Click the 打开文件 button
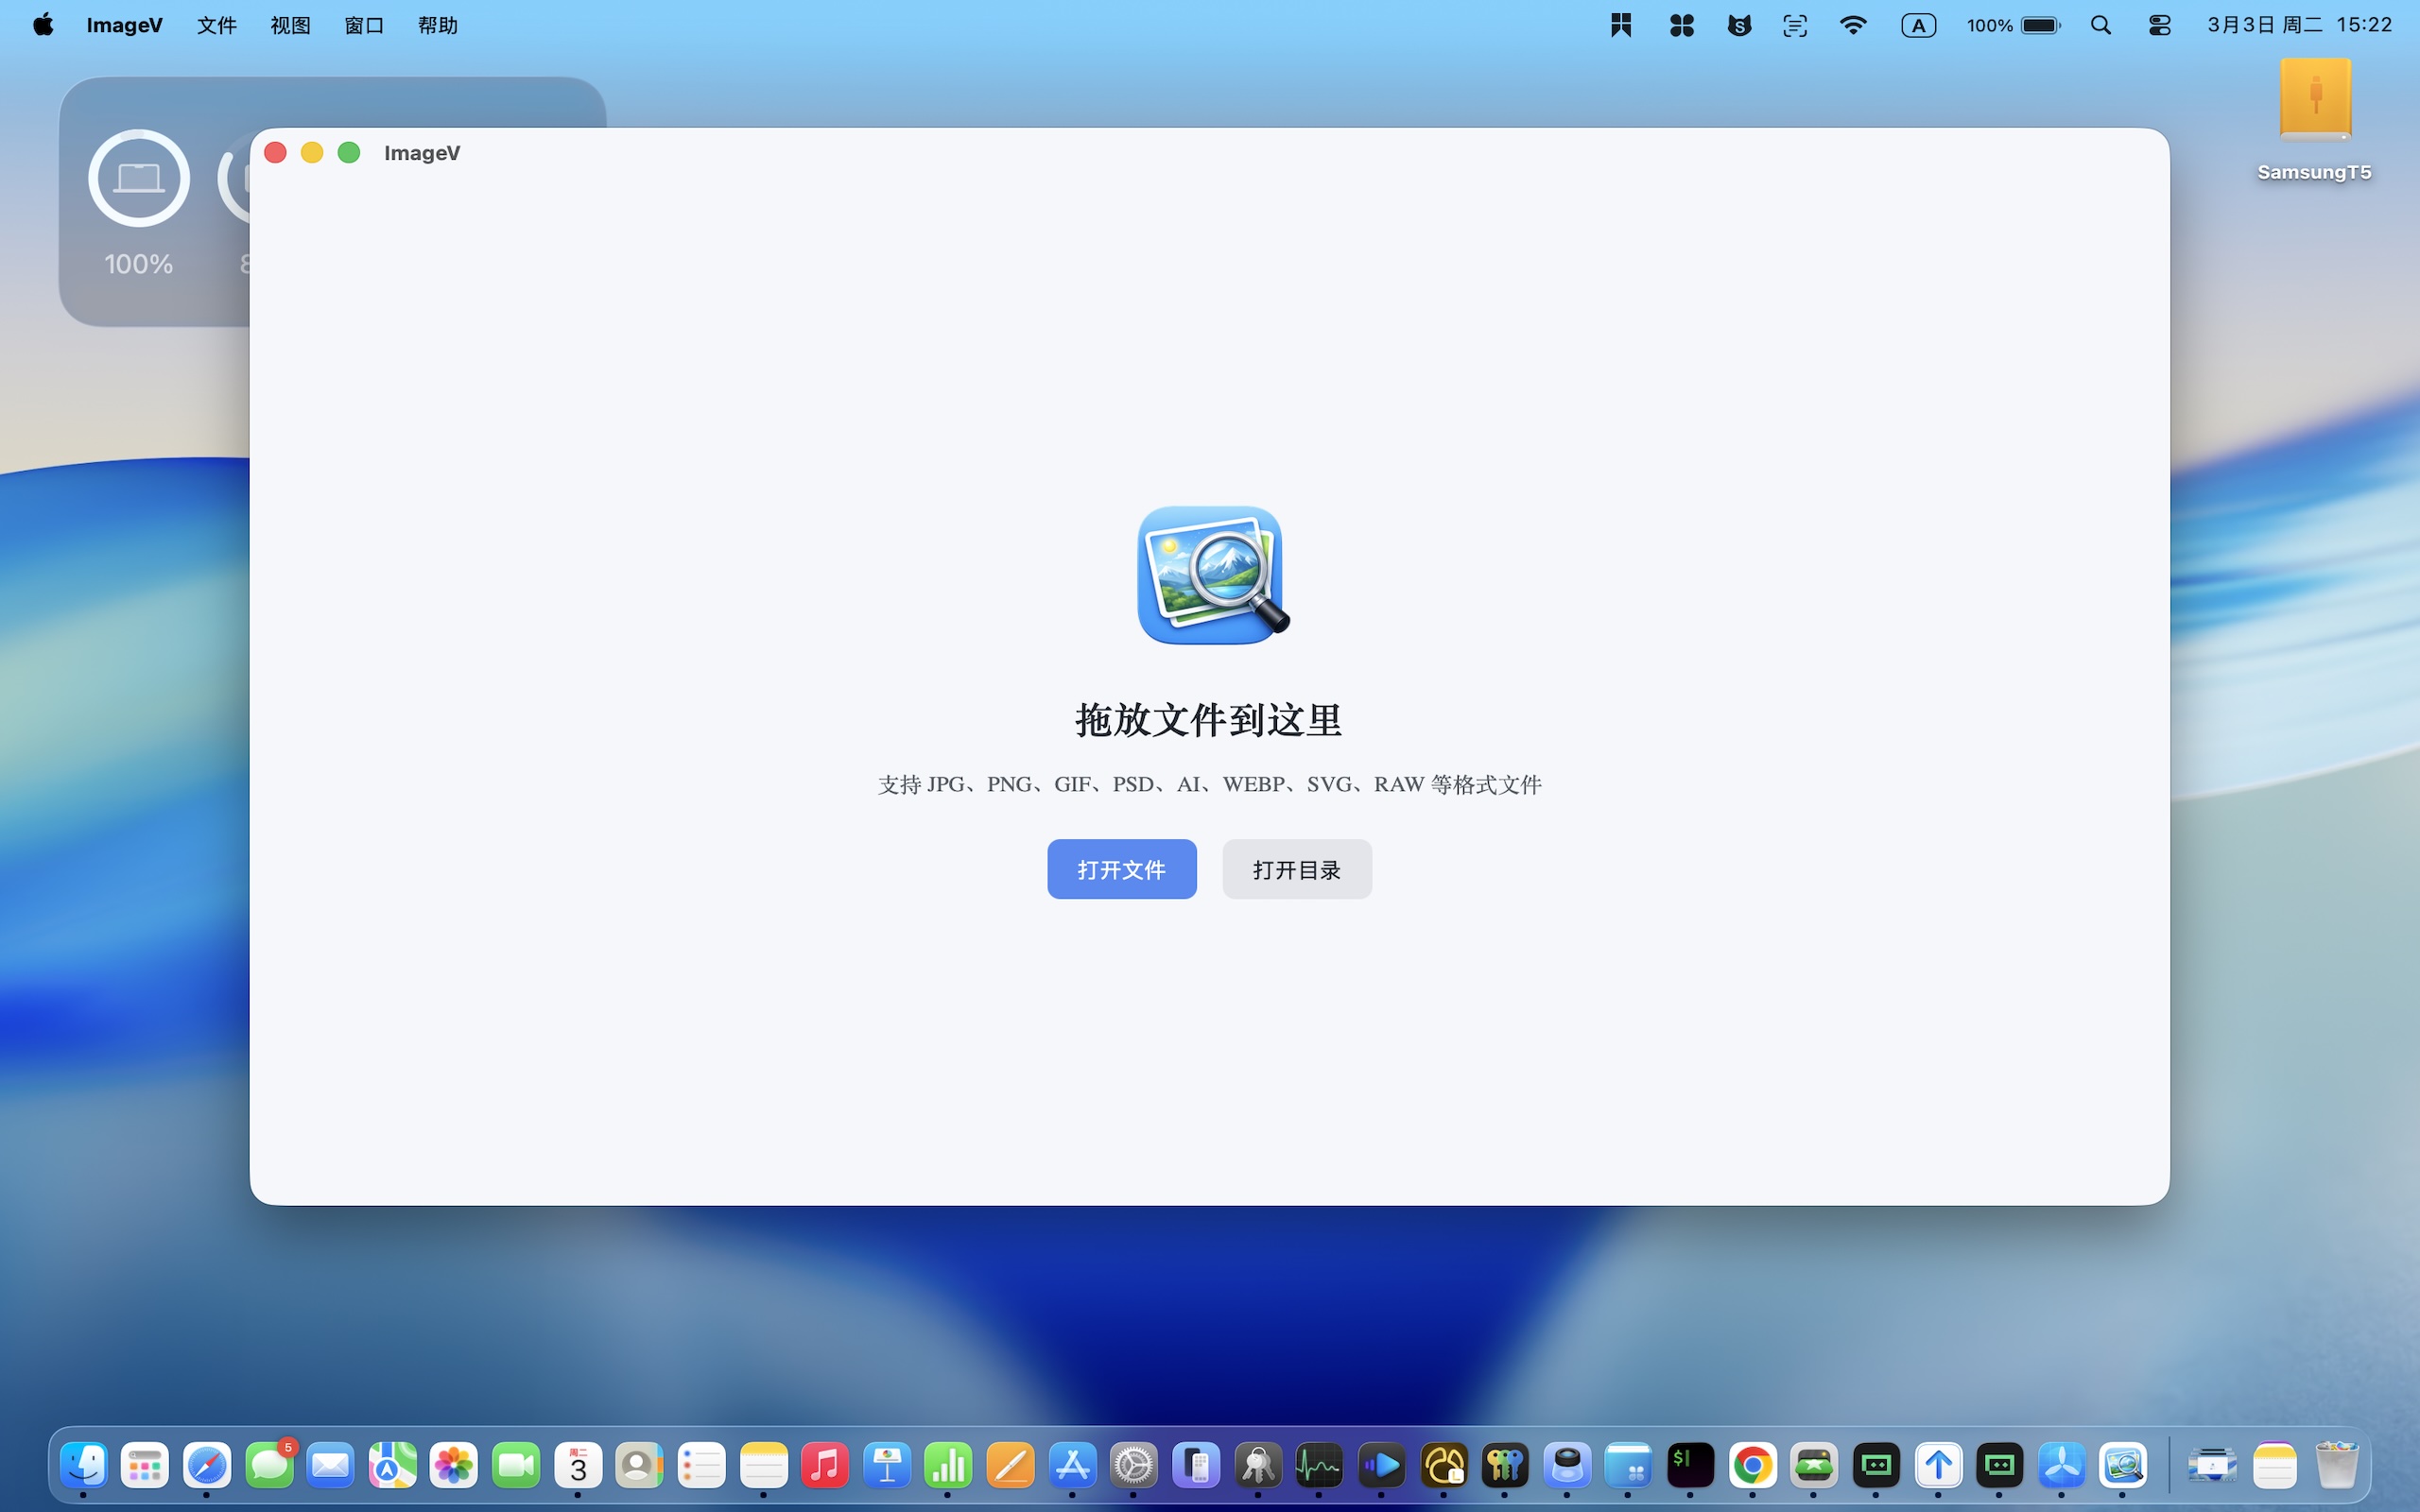This screenshot has width=2420, height=1512. pos(1121,869)
